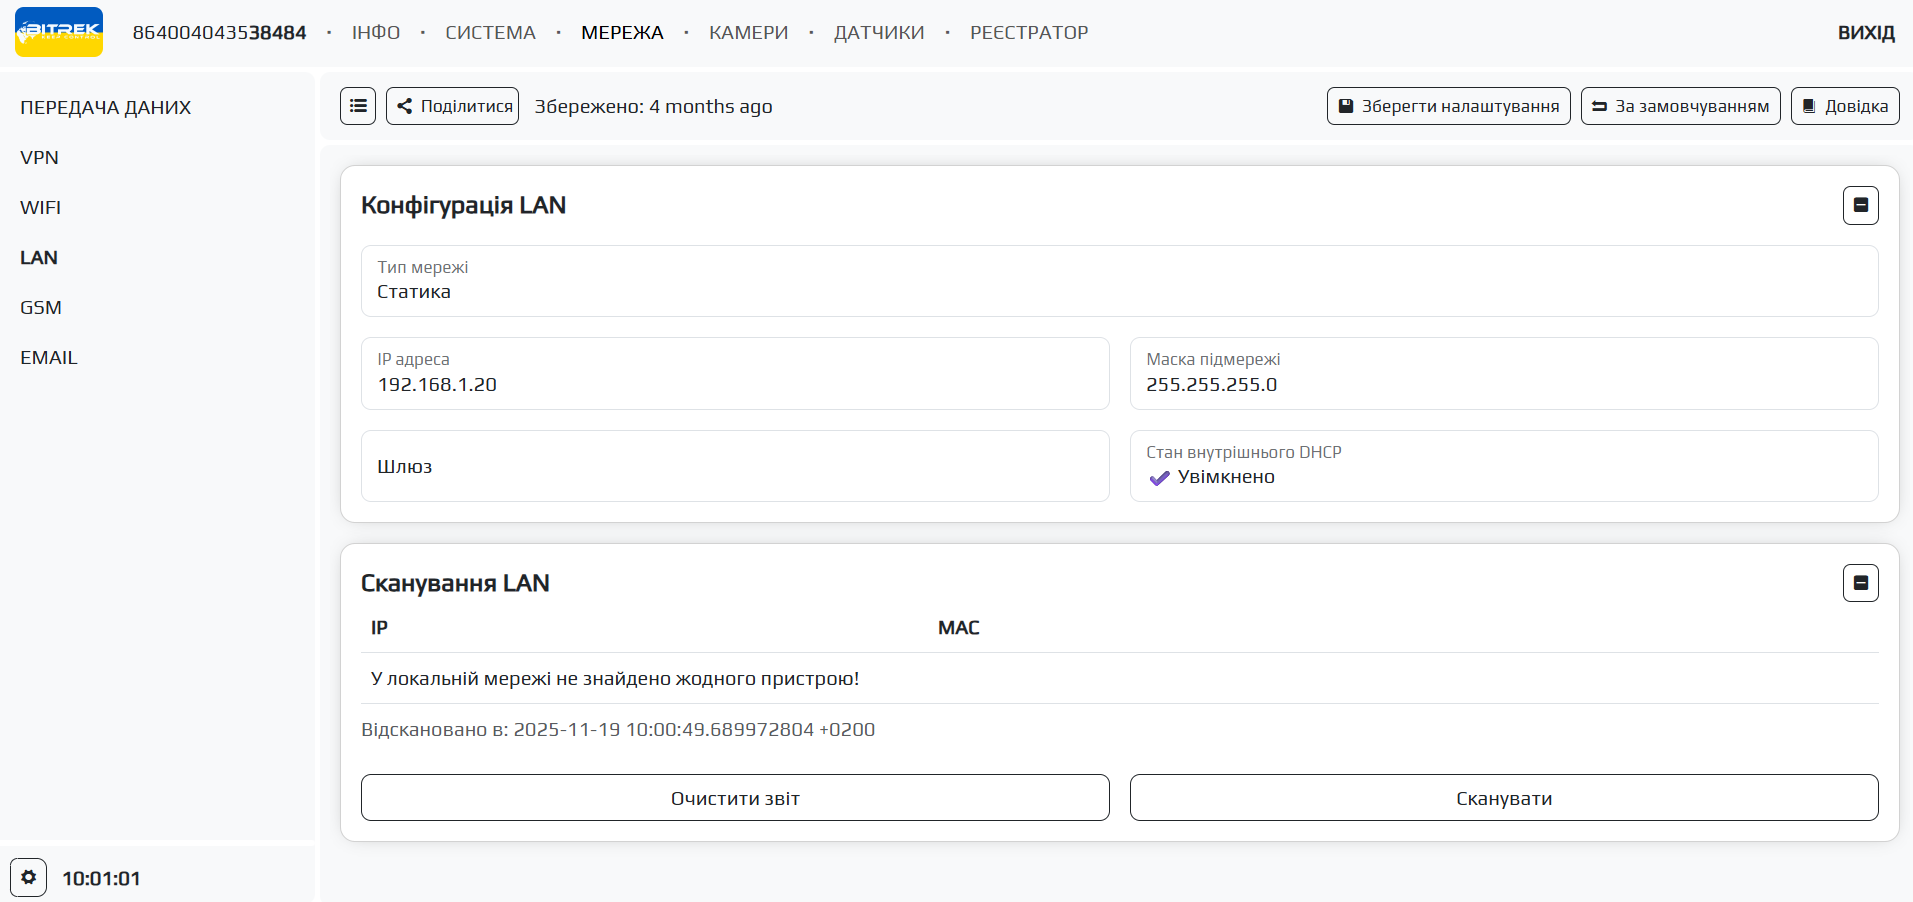
Task: Click the Share (Поділитися) button
Action: click(453, 106)
